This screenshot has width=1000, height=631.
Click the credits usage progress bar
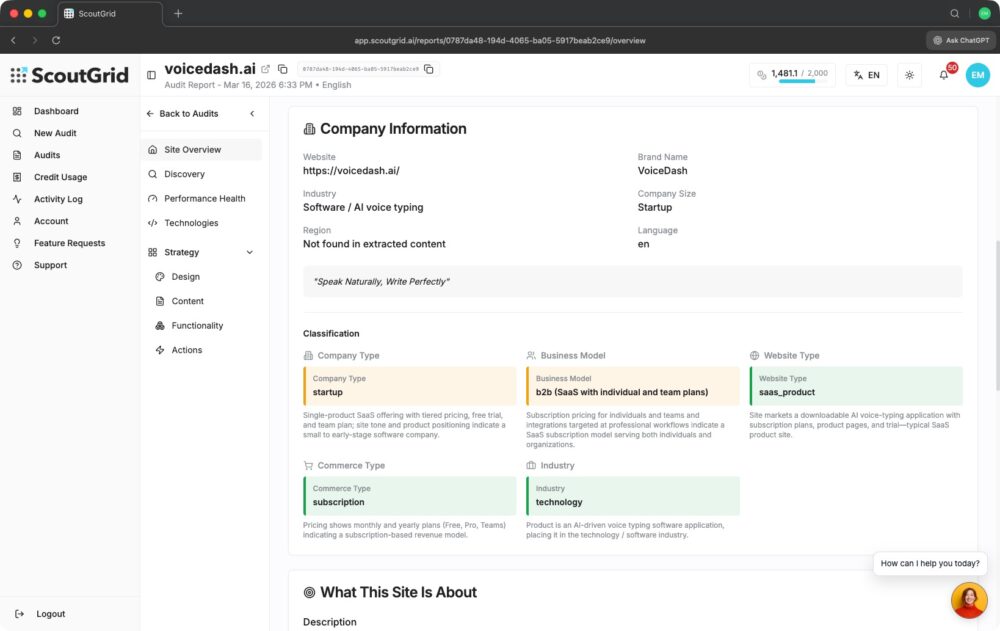point(796,82)
